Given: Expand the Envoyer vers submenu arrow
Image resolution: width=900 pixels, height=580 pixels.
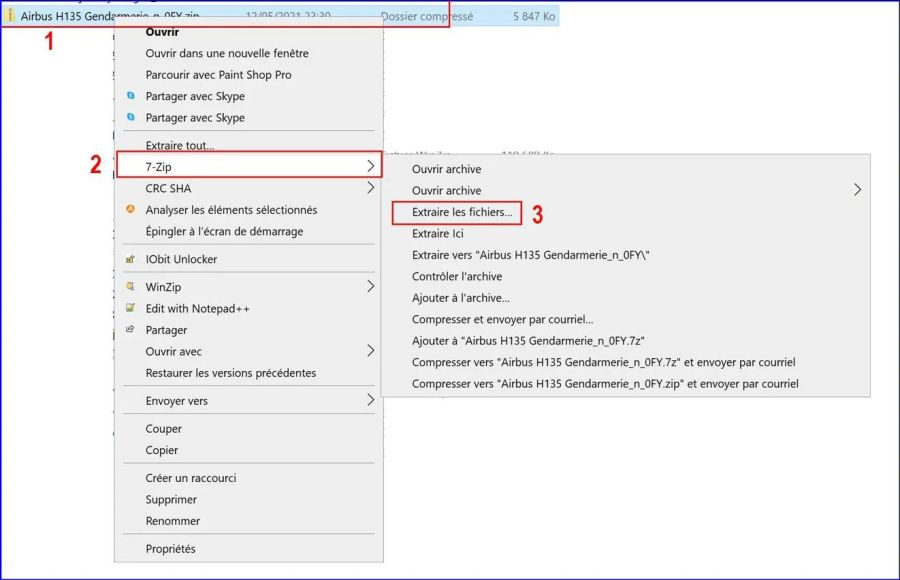Looking at the screenshot, I should point(371,400).
